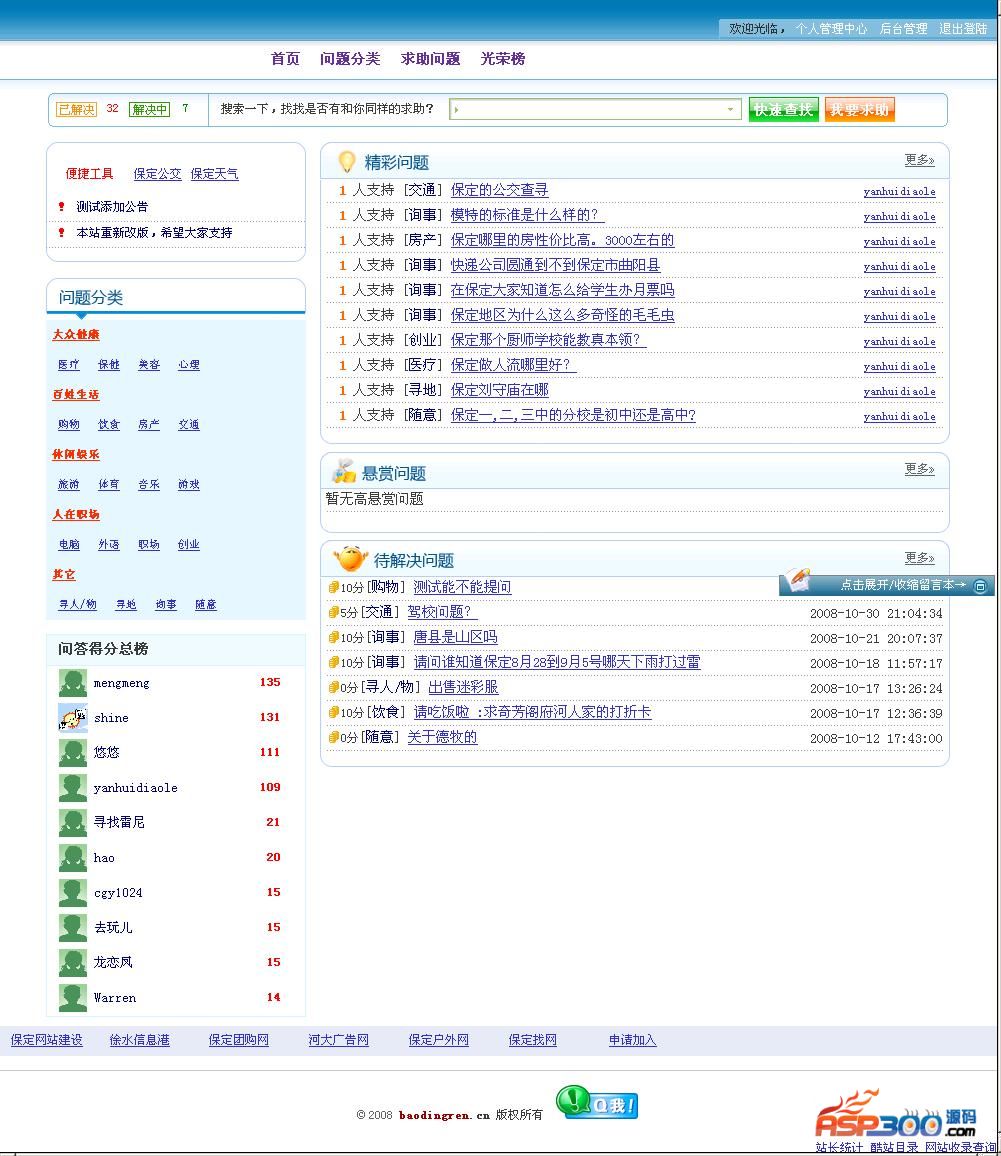Screen dimensions: 1001x1156
Task: Open the 问题分类 navigation menu item
Action: pos(350,59)
